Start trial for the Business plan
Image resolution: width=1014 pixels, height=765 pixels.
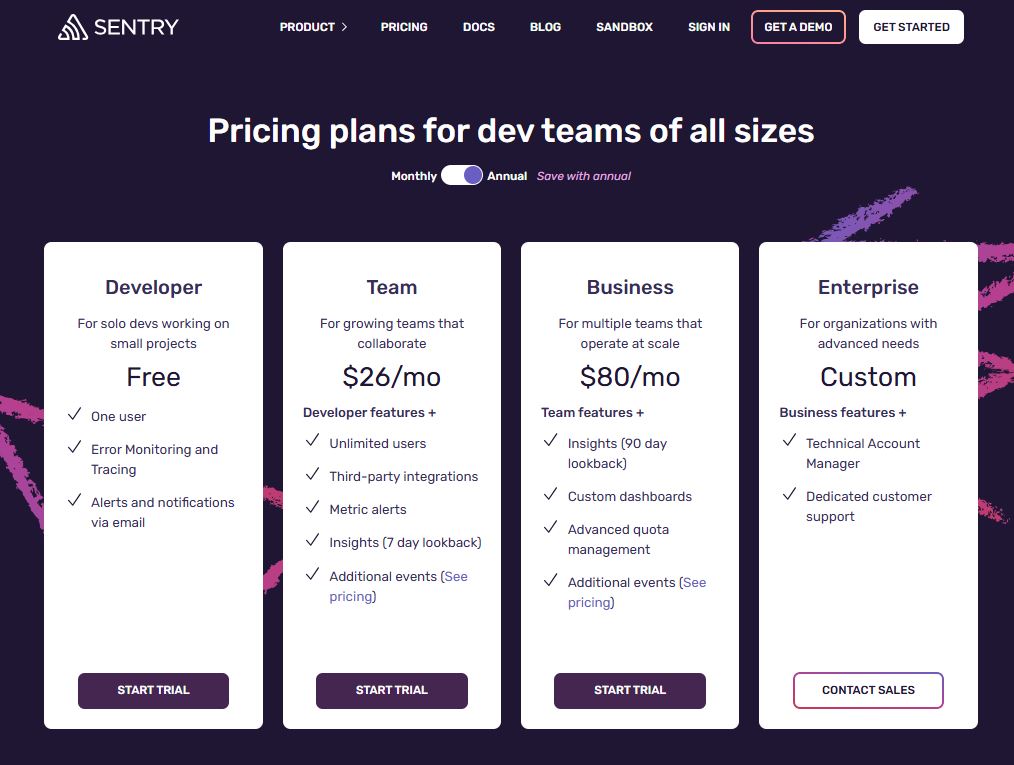[x=630, y=690]
